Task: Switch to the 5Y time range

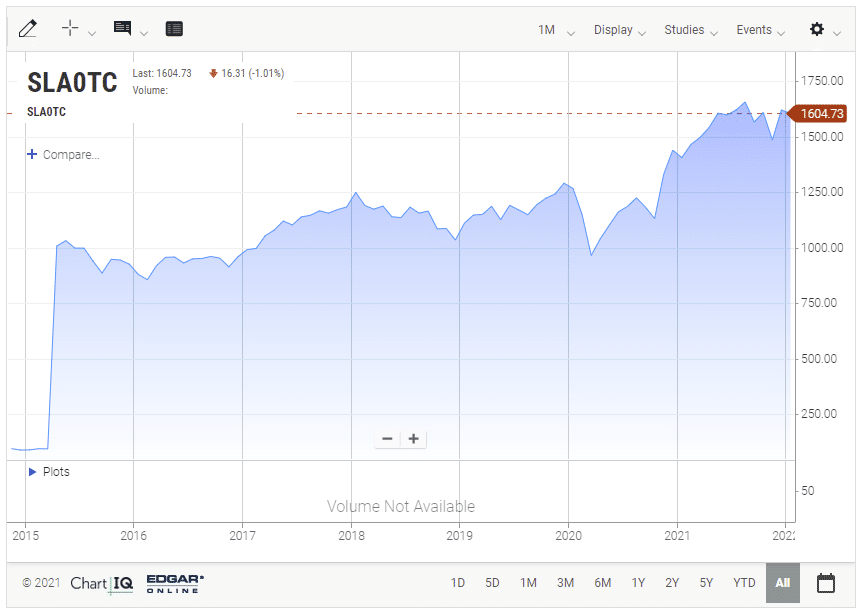Action: pos(706,583)
